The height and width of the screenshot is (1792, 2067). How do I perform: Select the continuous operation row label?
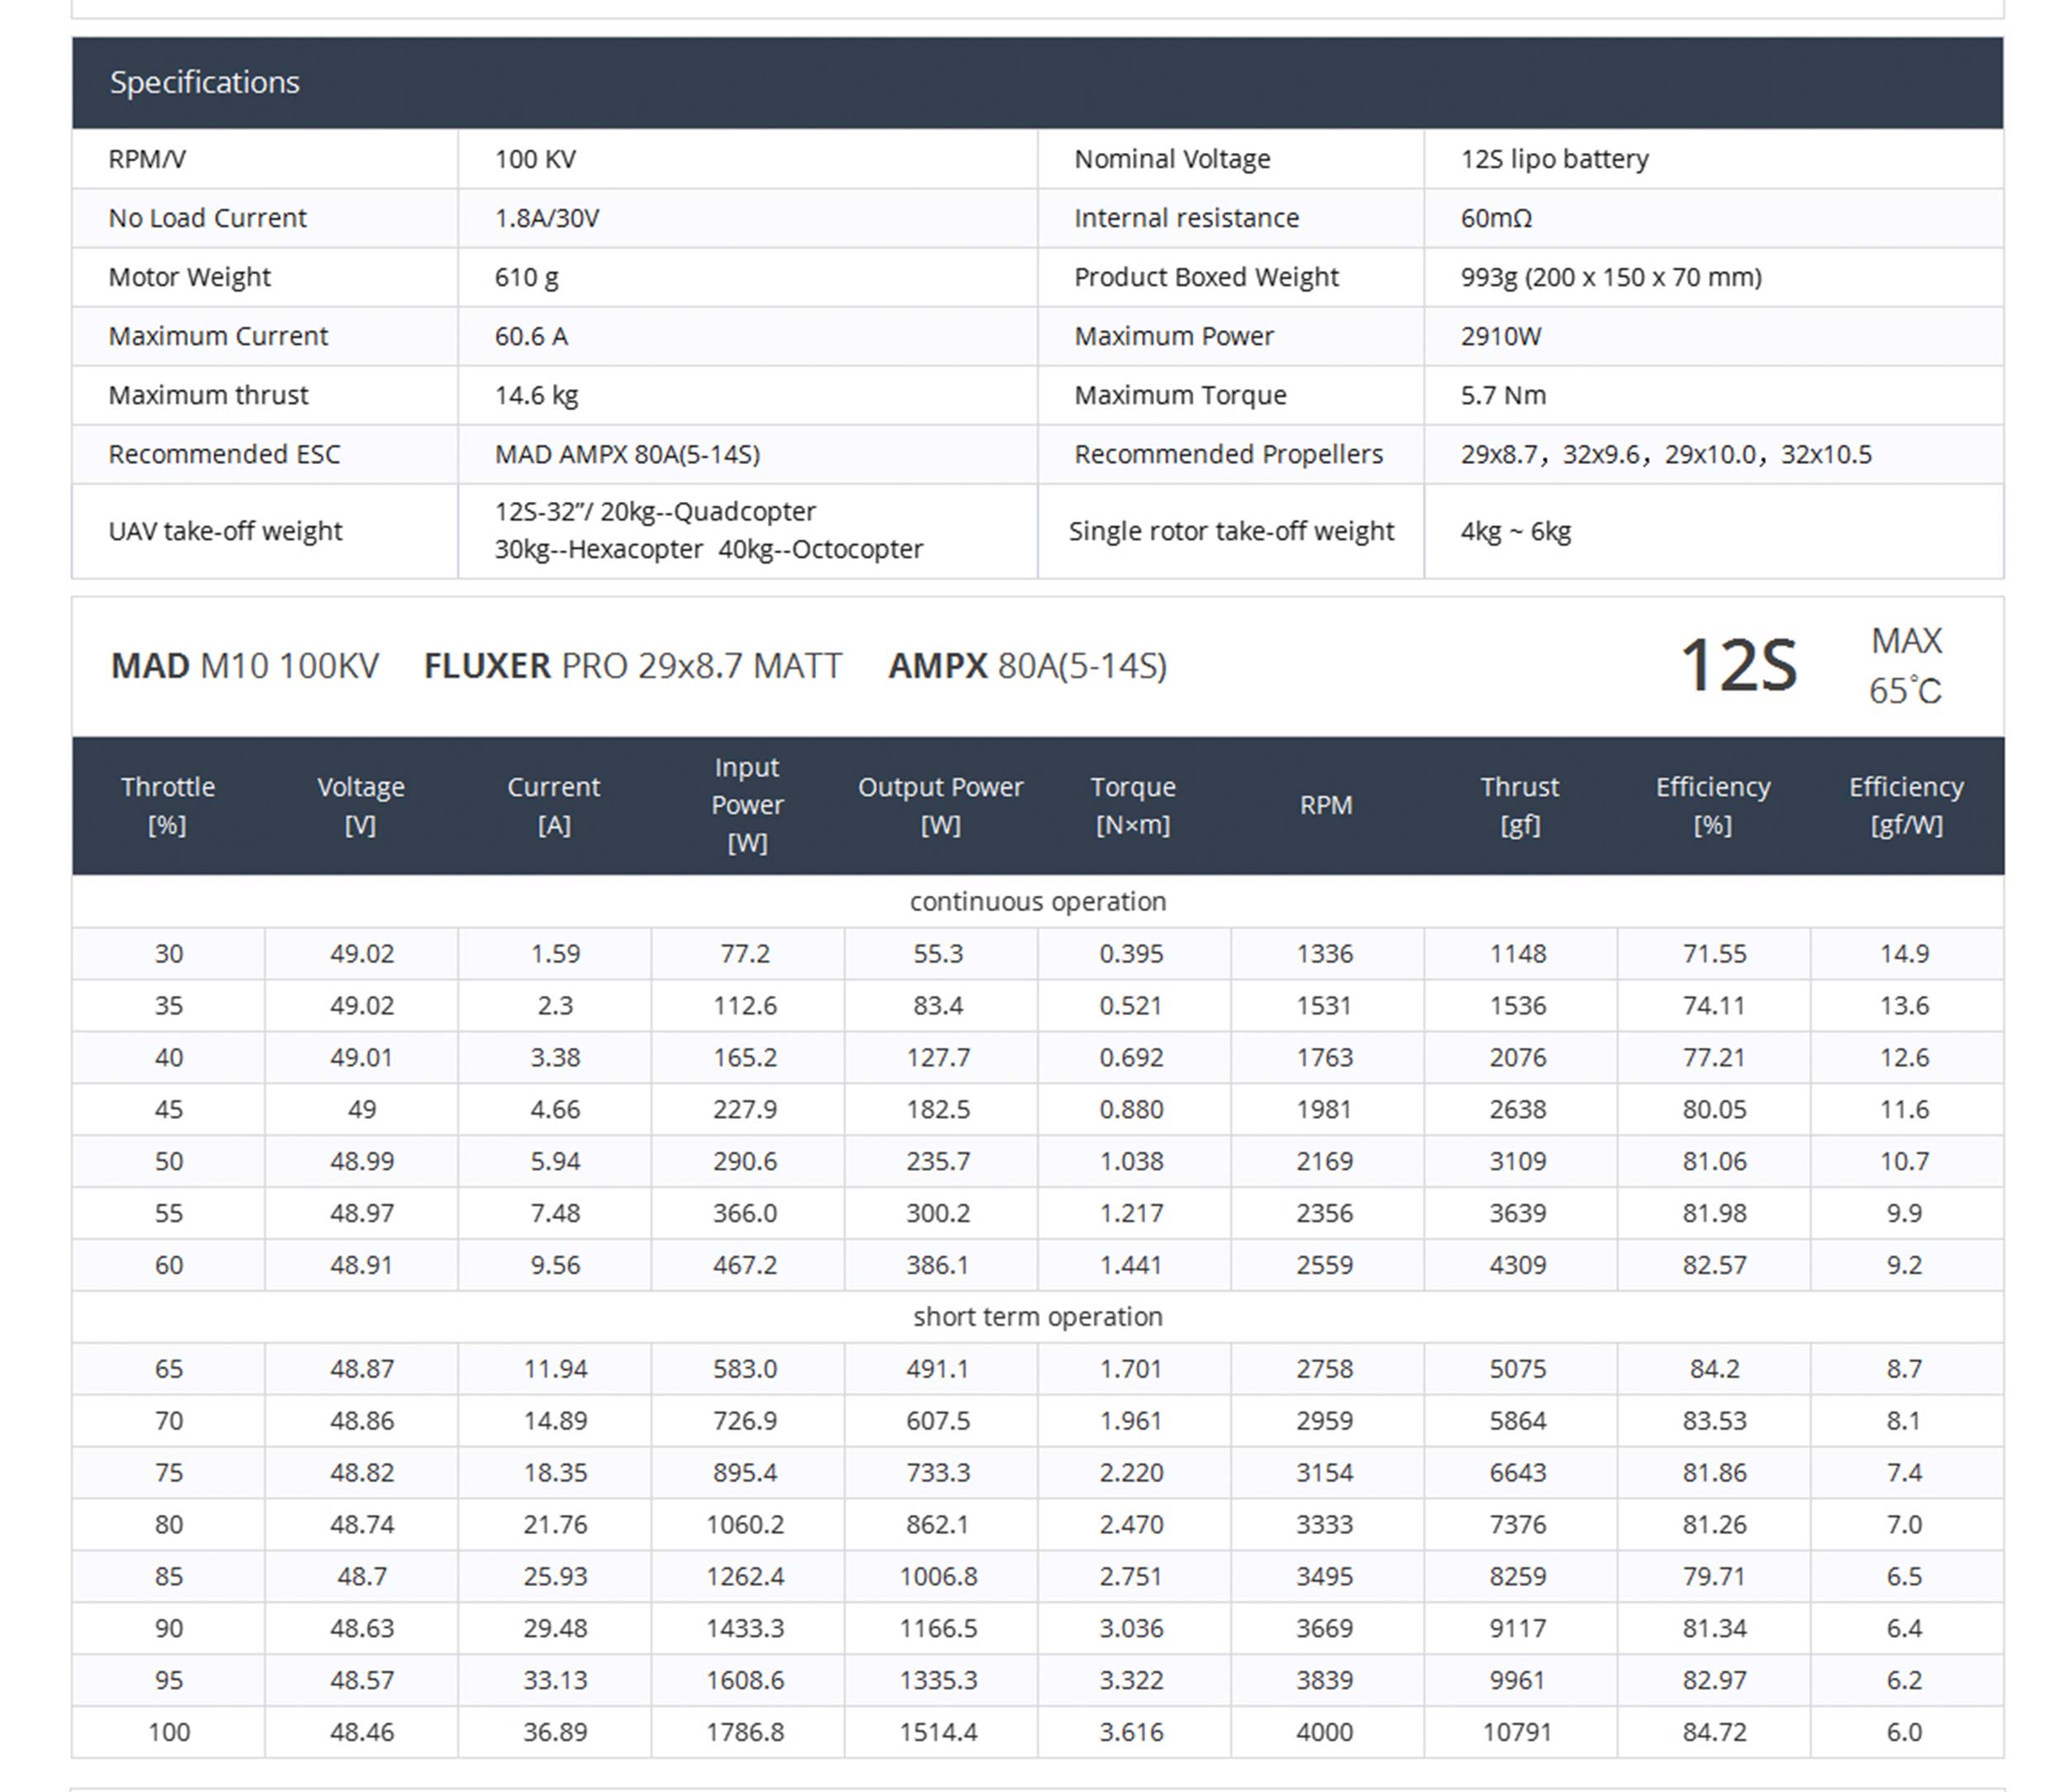pos(1037,901)
